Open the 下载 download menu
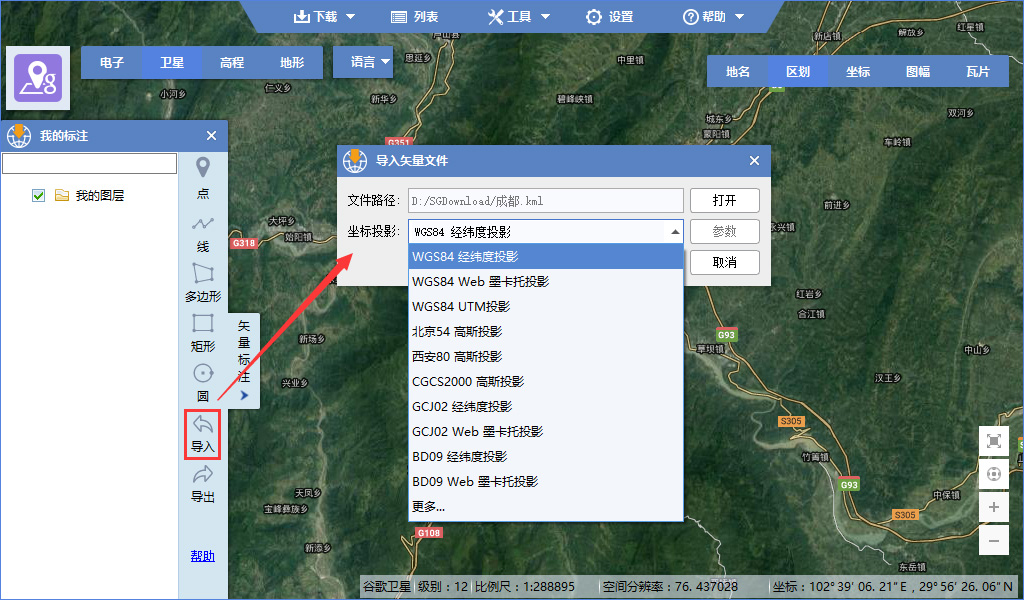This screenshot has width=1024, height=600. [x=324, y=17]
